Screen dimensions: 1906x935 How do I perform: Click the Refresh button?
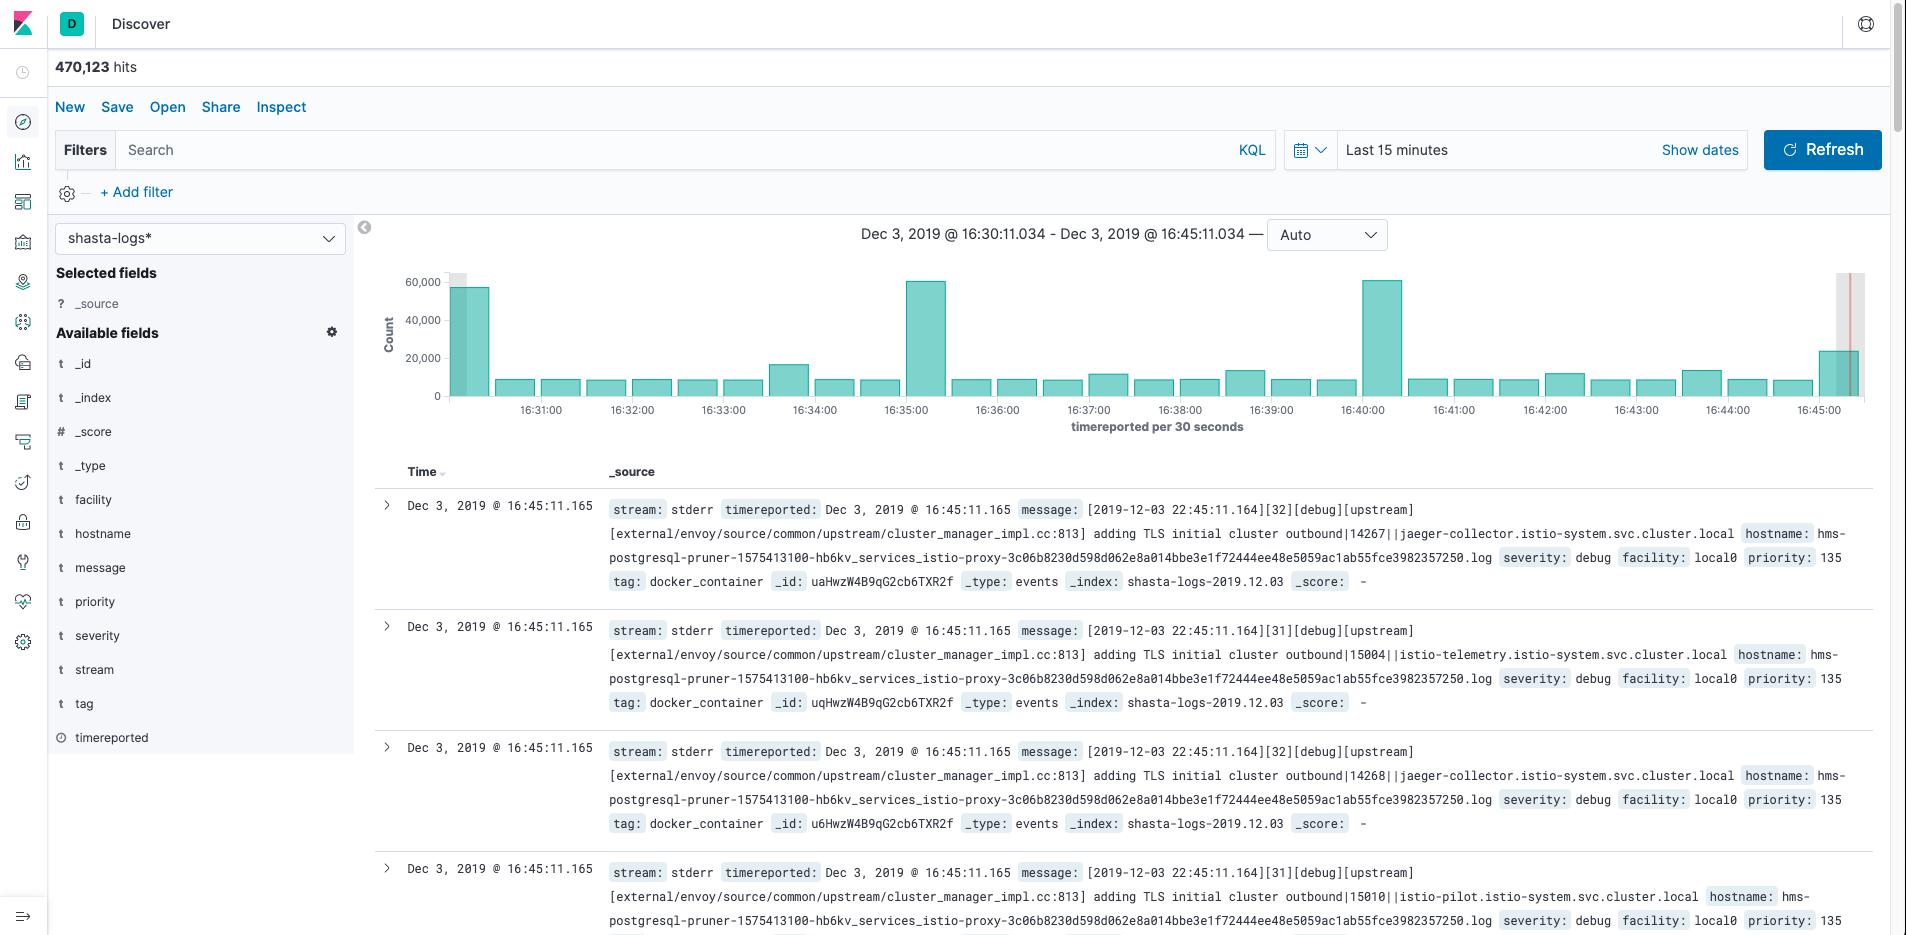coord(1822,150)
